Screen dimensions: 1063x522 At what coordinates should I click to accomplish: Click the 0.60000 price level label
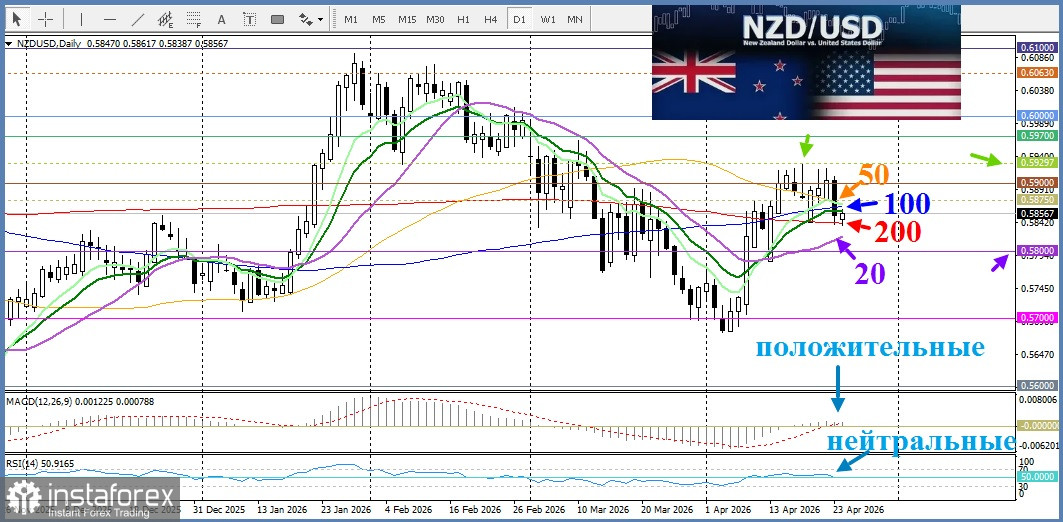click(x=1037, y=116)
